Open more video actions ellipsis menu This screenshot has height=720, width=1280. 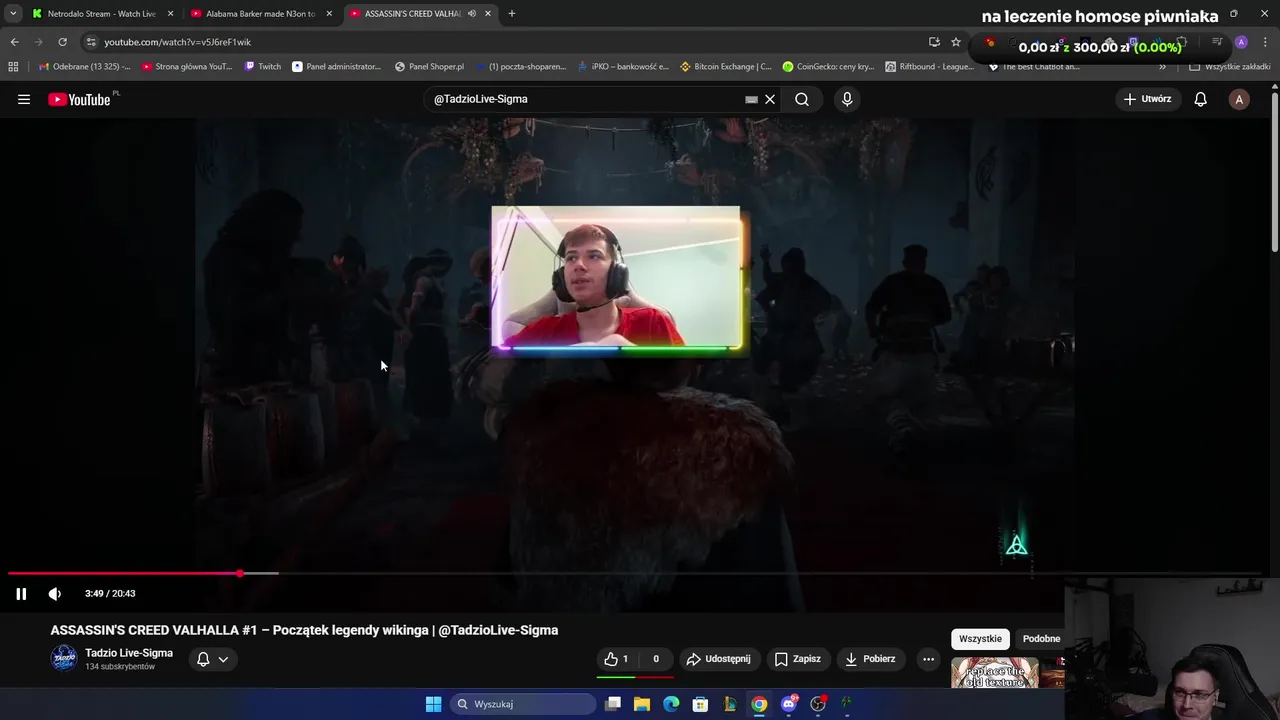tap(928, 659)
